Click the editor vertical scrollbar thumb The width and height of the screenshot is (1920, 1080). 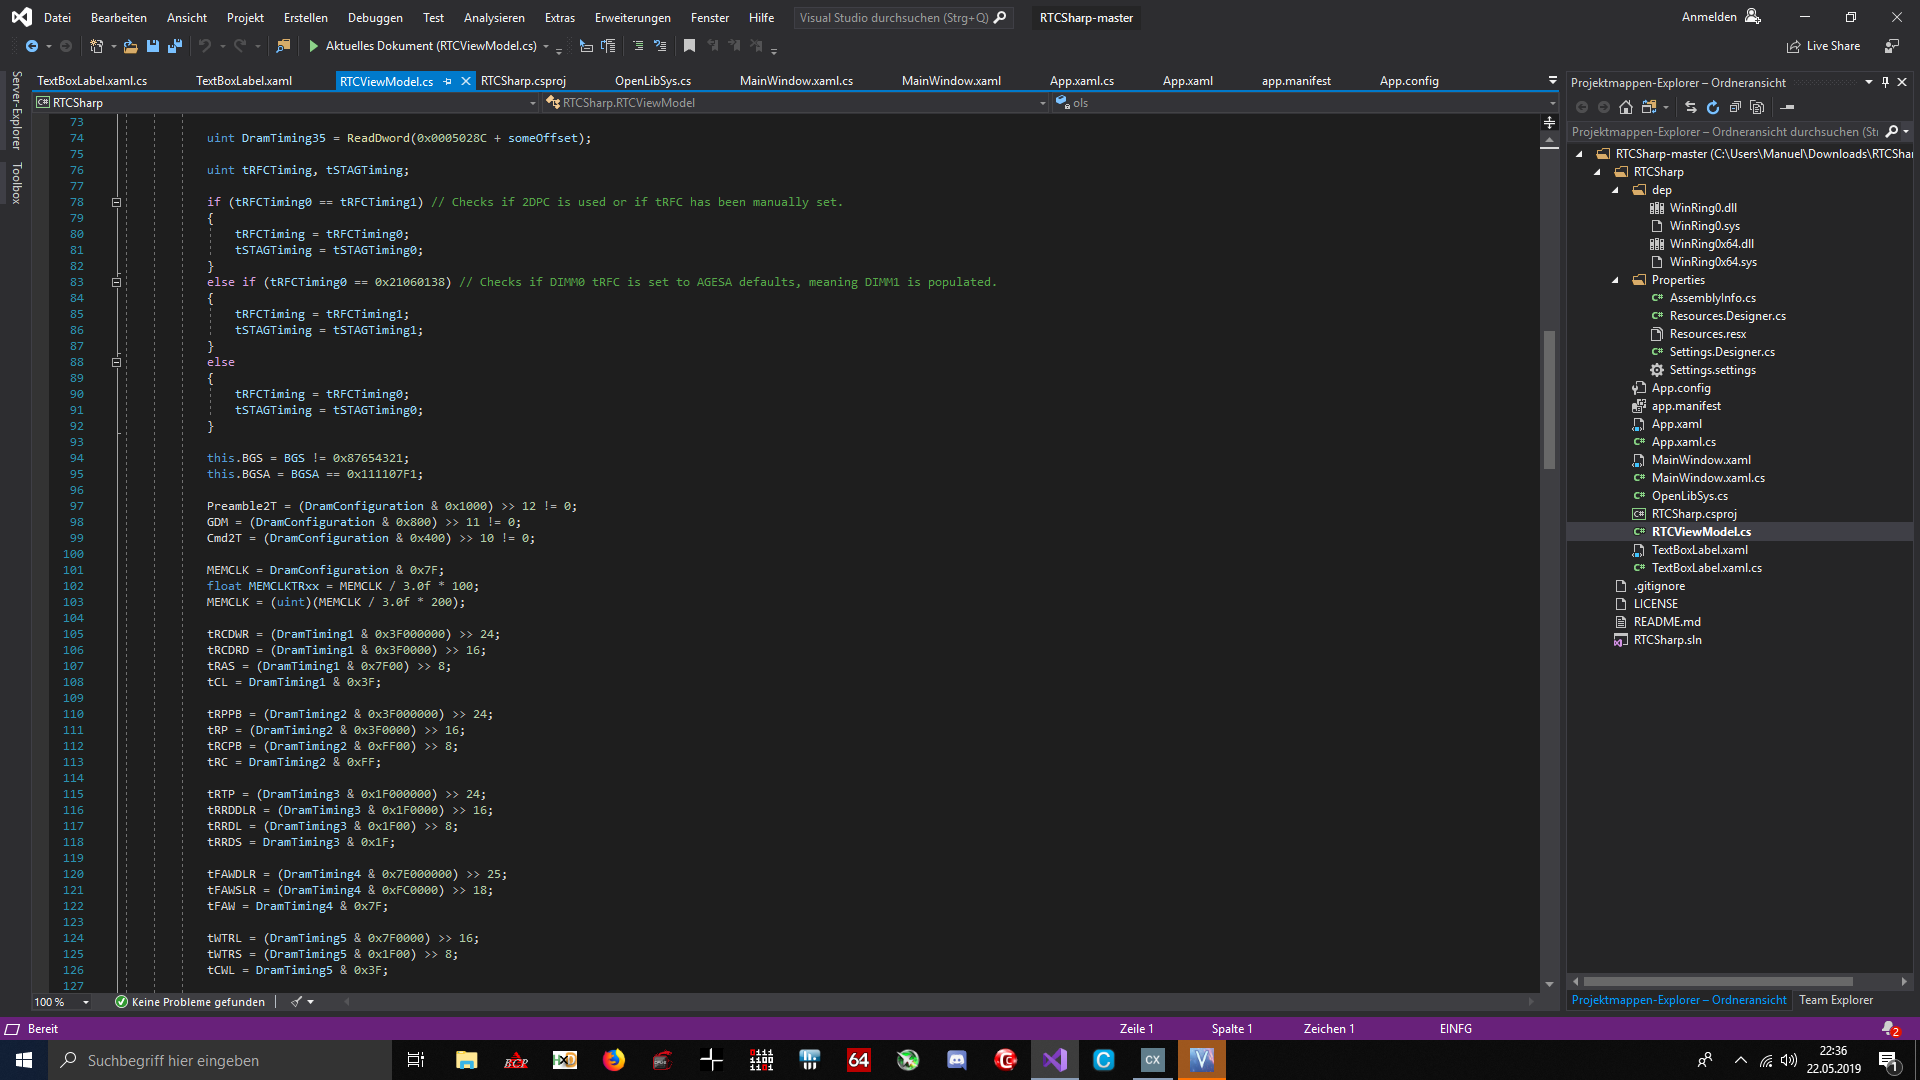coord(1549,400)
